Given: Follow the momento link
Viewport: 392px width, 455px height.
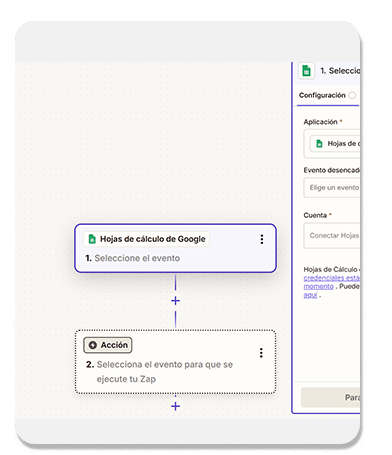Looking at the screenshot, I should (x=318, y=287).
